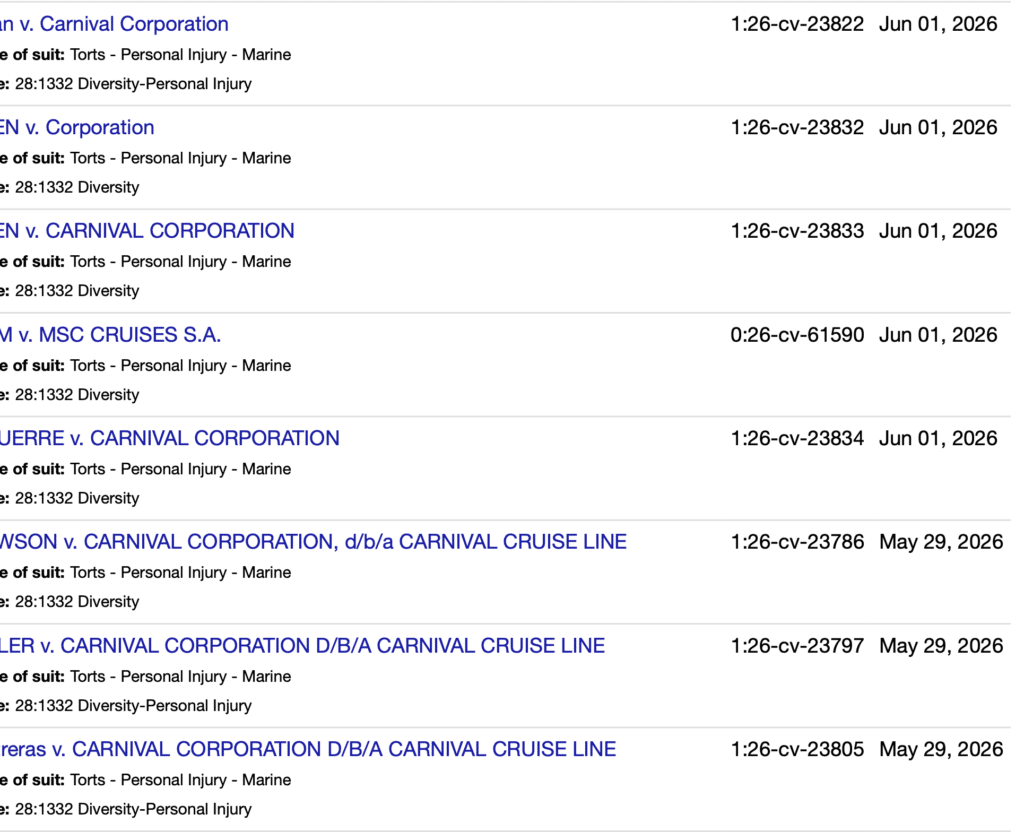Click the May 29, 2026 date for case 1:26-cv-23786
Image resolution: width=1024 pixels, height=832 pixels.
[941, 542]
